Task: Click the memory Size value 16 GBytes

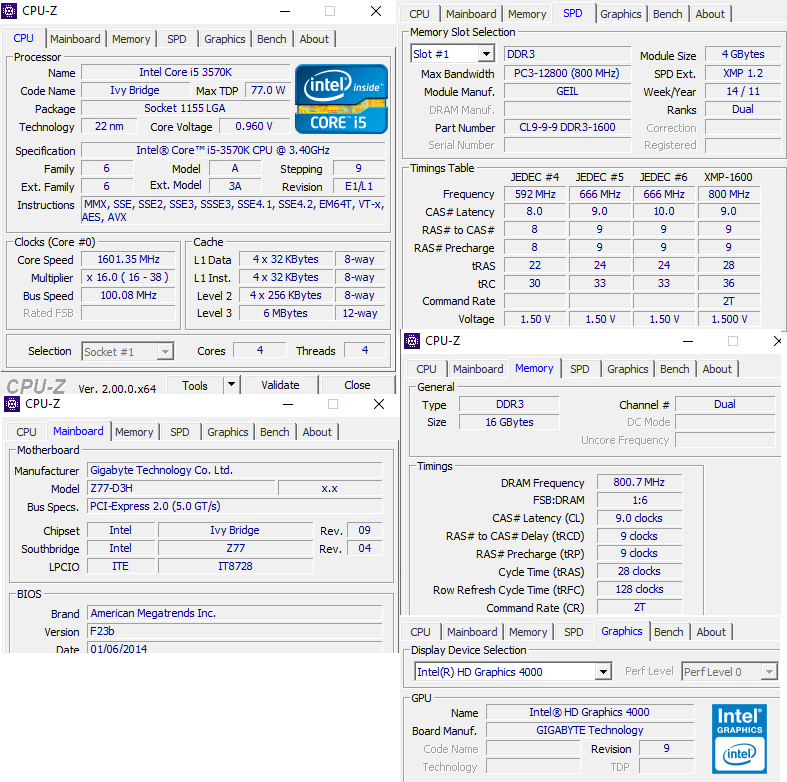Action: [x=509, y=422]
